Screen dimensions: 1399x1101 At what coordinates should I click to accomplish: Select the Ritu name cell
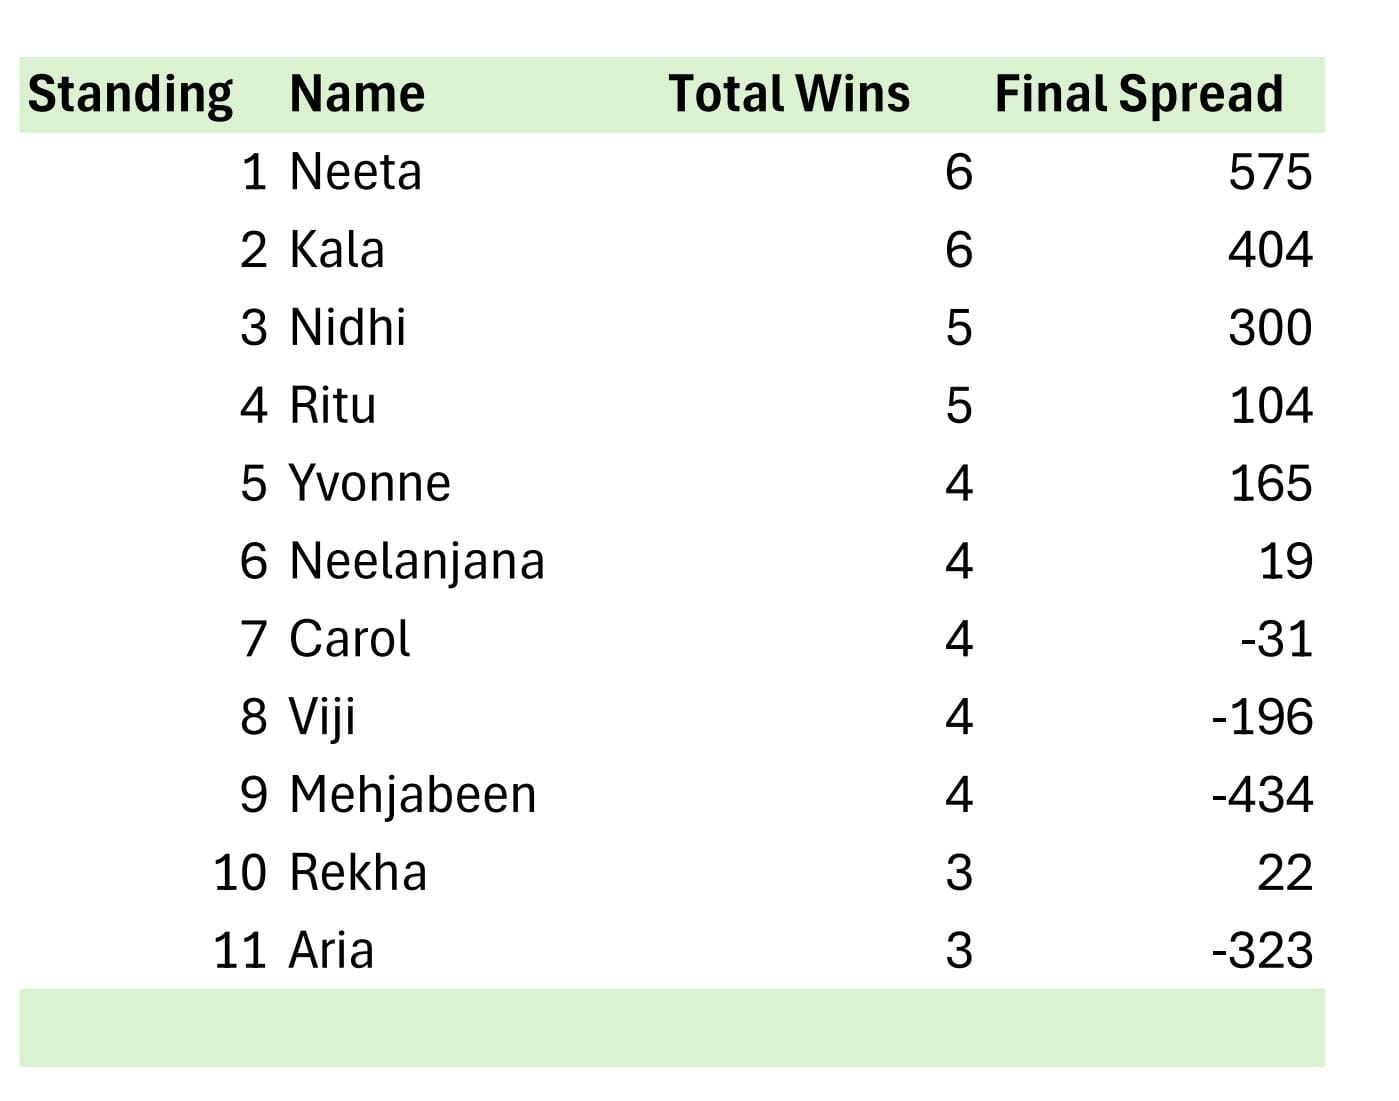pyautogui.click(x=332, y=406)
